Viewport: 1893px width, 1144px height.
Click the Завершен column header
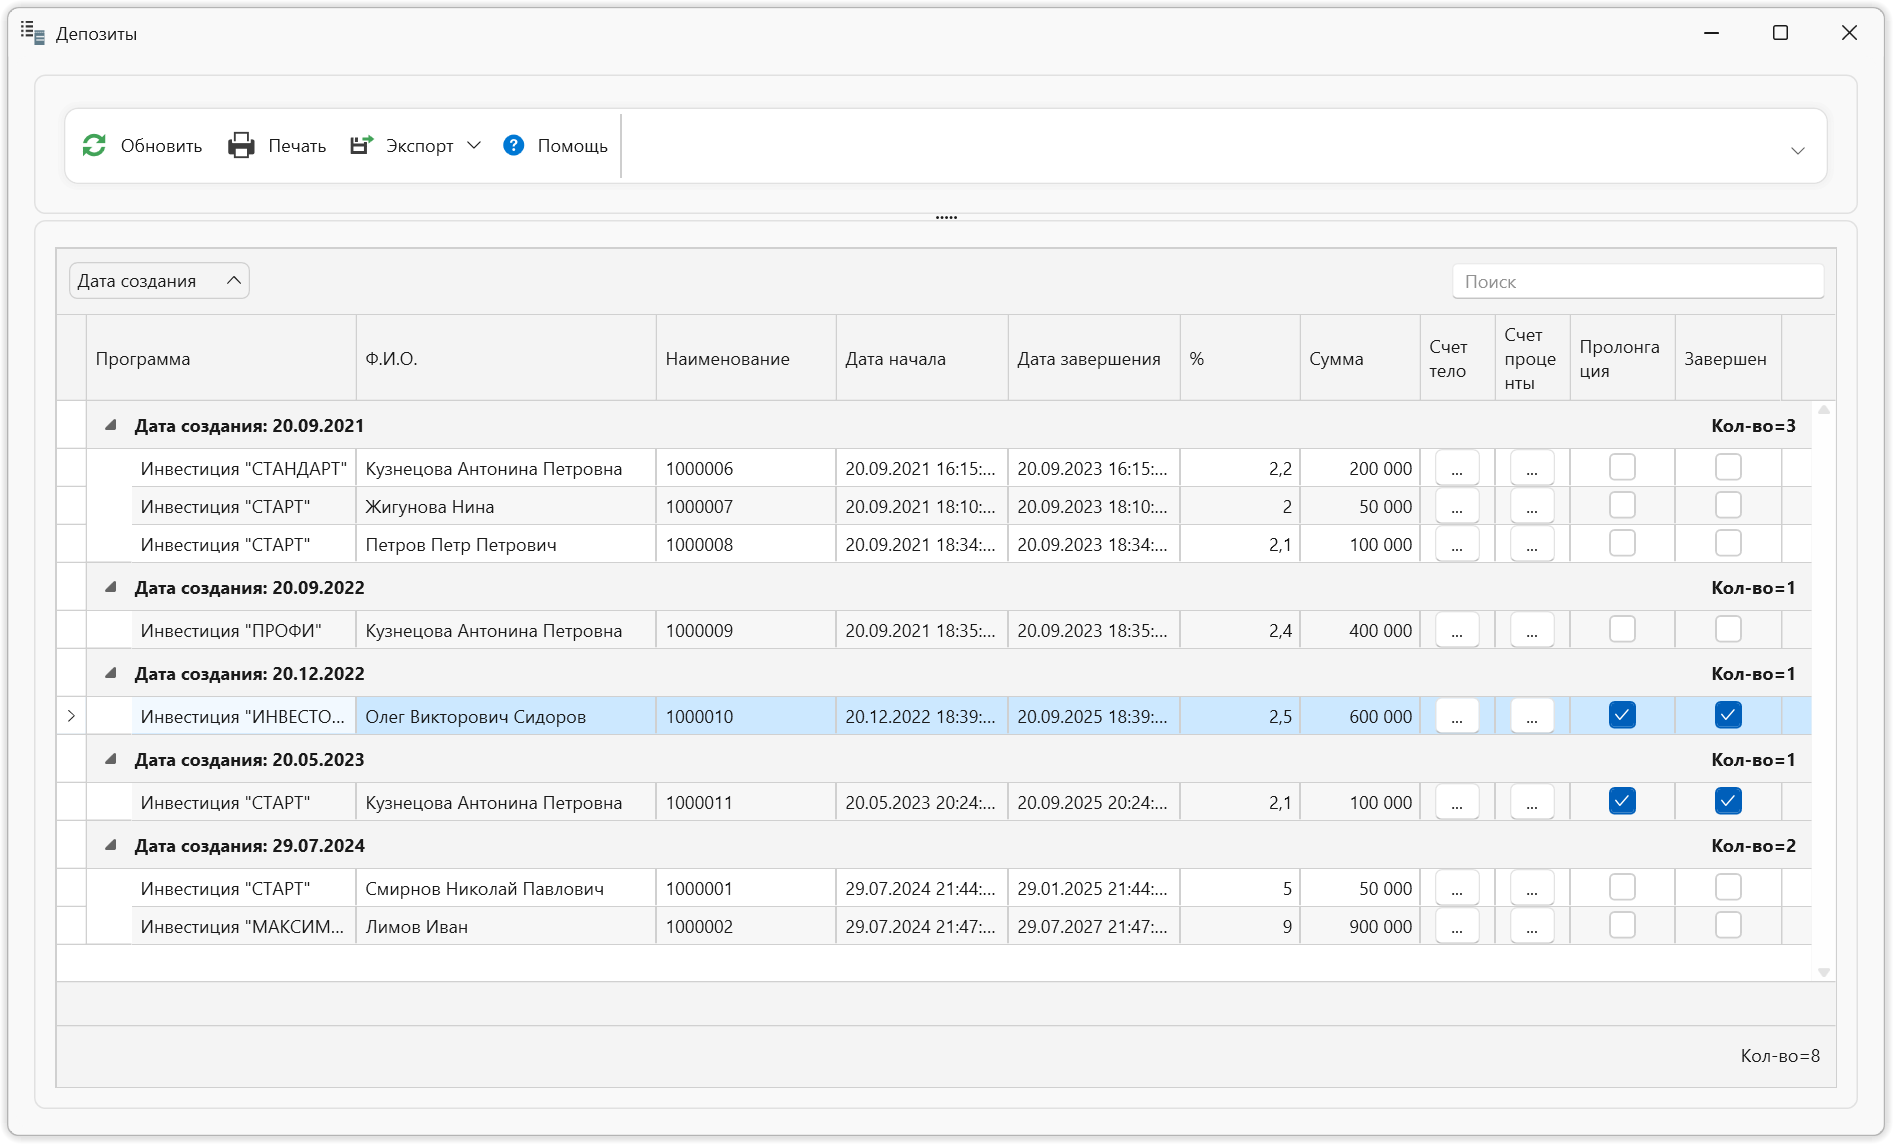(1728, 359)
